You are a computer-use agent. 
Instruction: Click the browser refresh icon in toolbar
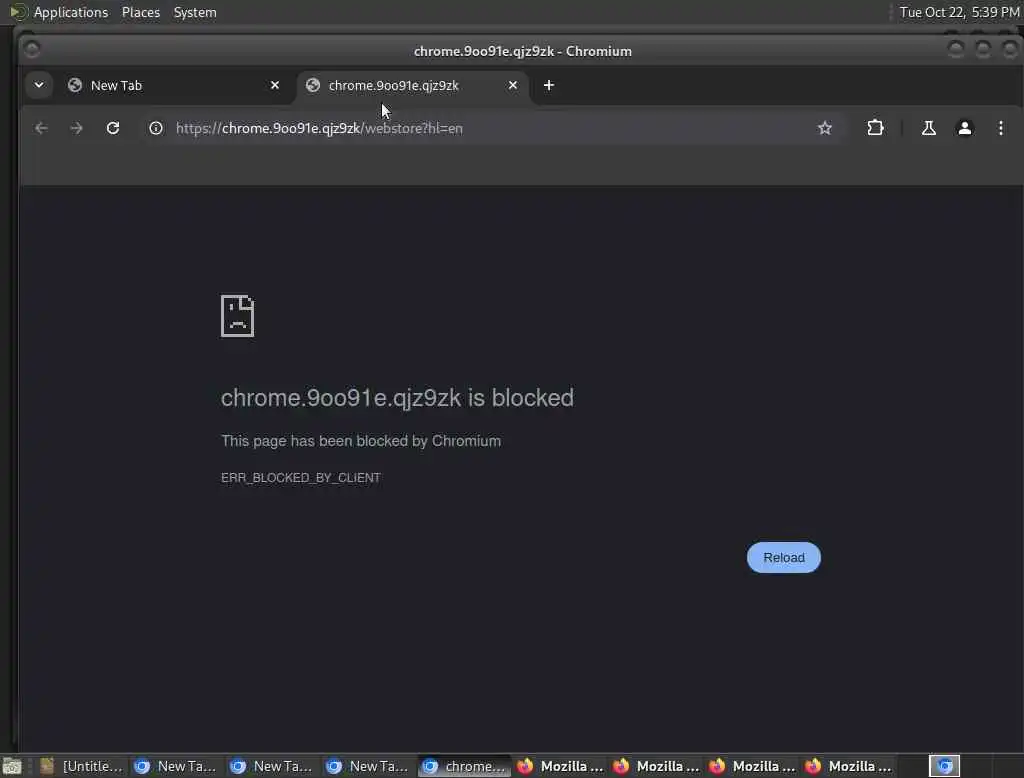point(113,128)
